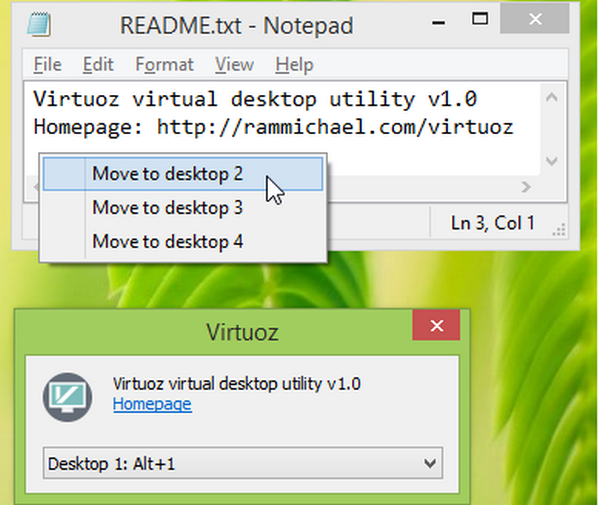Screen dimensions: 600x505
Task: Close the Virtuoz window
Action: [x=436, y=326]
